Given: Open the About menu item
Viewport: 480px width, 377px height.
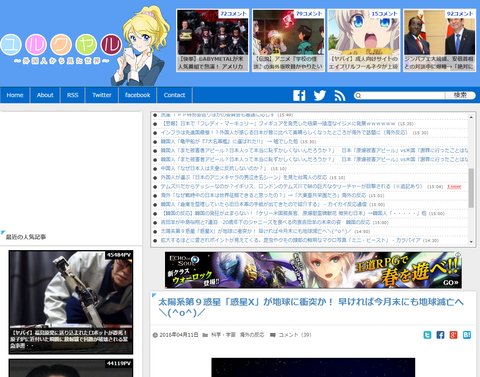Looking at the screenshot, I should click(45, 95).
